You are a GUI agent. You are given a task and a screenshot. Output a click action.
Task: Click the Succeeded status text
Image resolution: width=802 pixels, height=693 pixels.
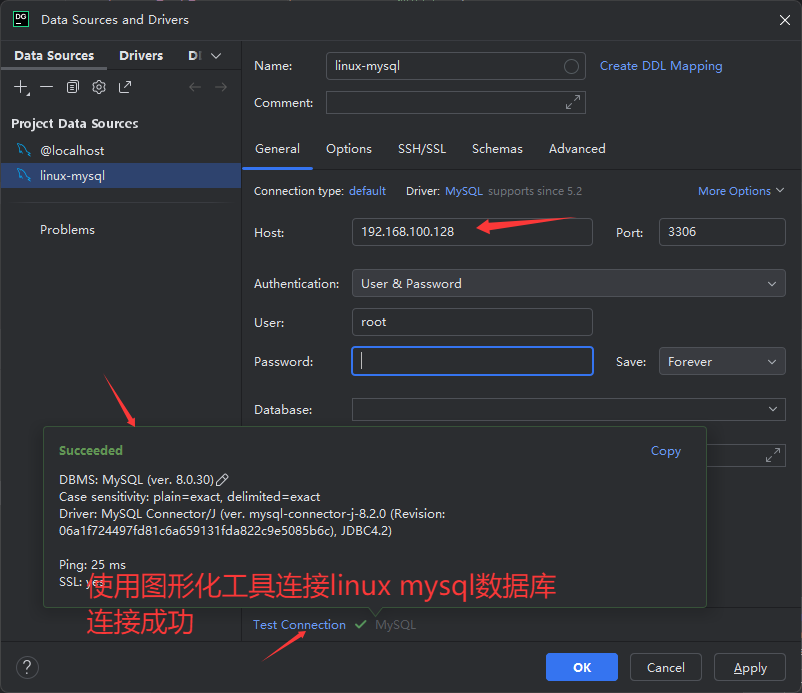tap(91, 451)
